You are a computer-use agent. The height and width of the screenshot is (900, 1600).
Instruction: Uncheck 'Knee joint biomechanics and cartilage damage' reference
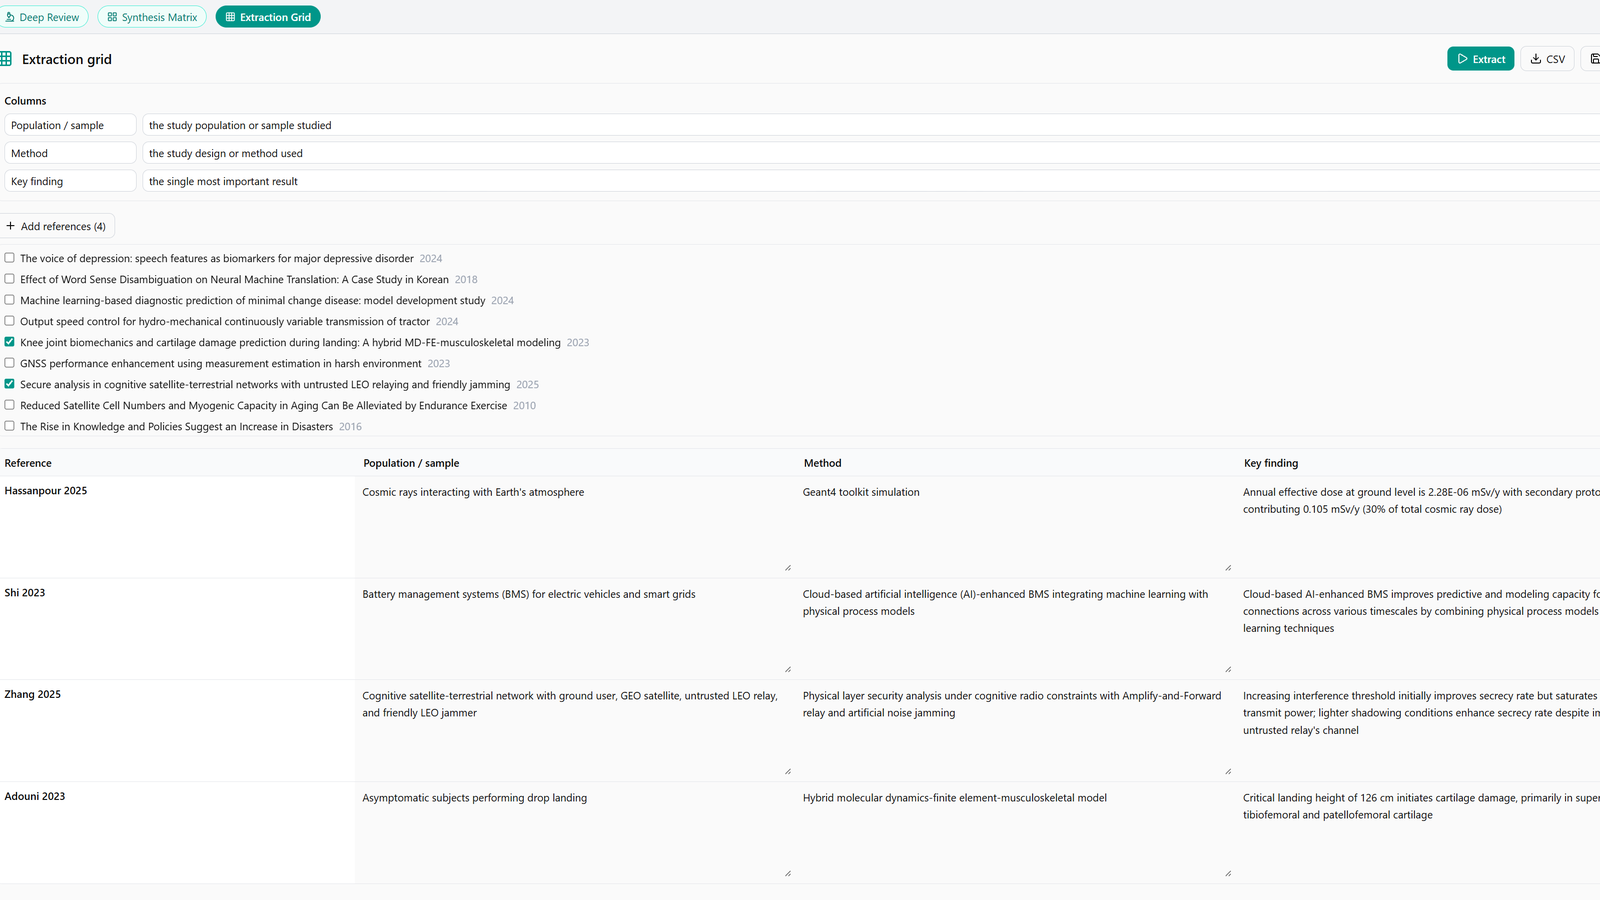coord(9,342)
